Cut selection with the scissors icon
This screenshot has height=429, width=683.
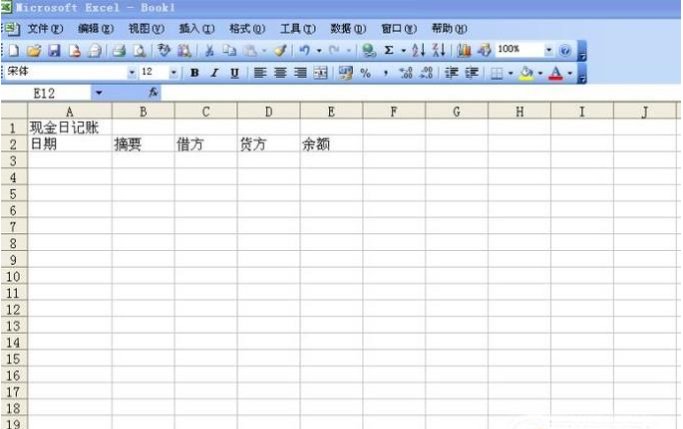pyautogui.click(x=209, y=51)
